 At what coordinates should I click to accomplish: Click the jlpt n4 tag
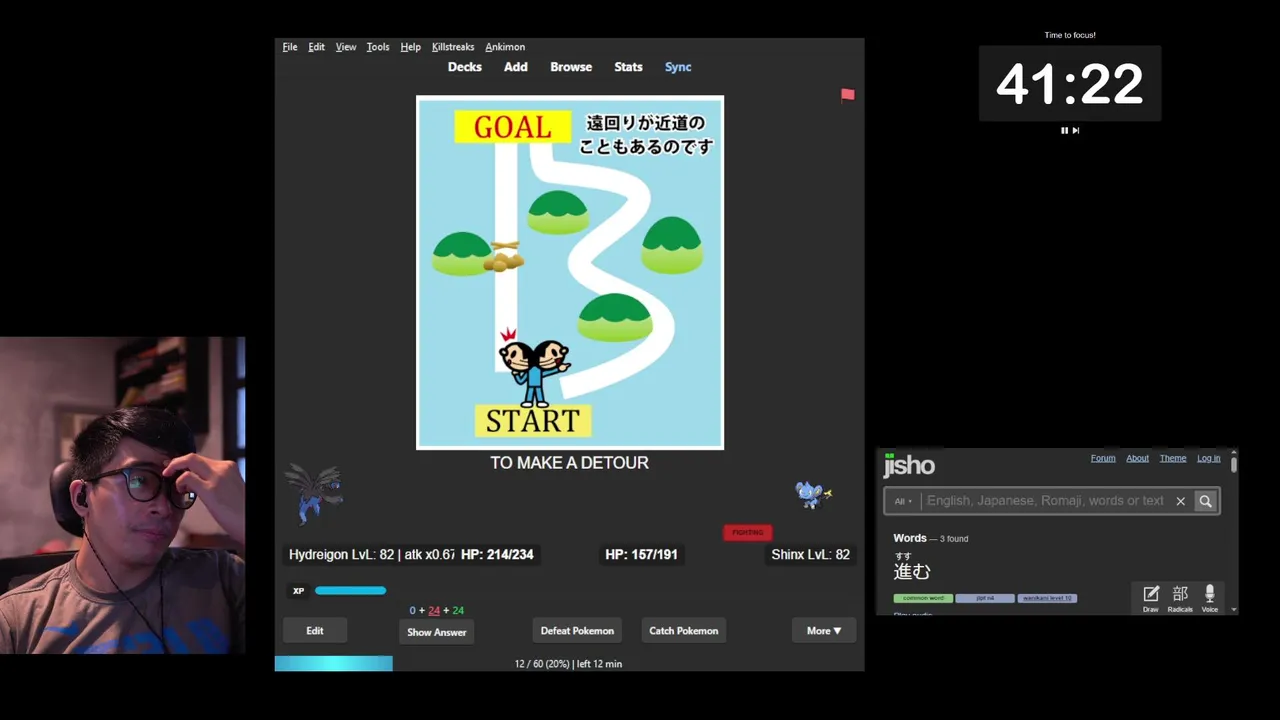tap(985, 598)
